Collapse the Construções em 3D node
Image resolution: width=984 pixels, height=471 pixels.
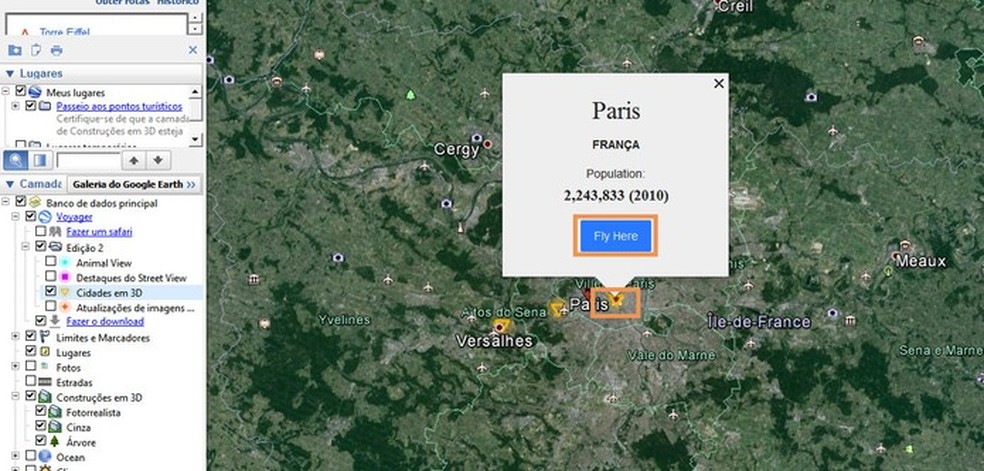point(16,396)
